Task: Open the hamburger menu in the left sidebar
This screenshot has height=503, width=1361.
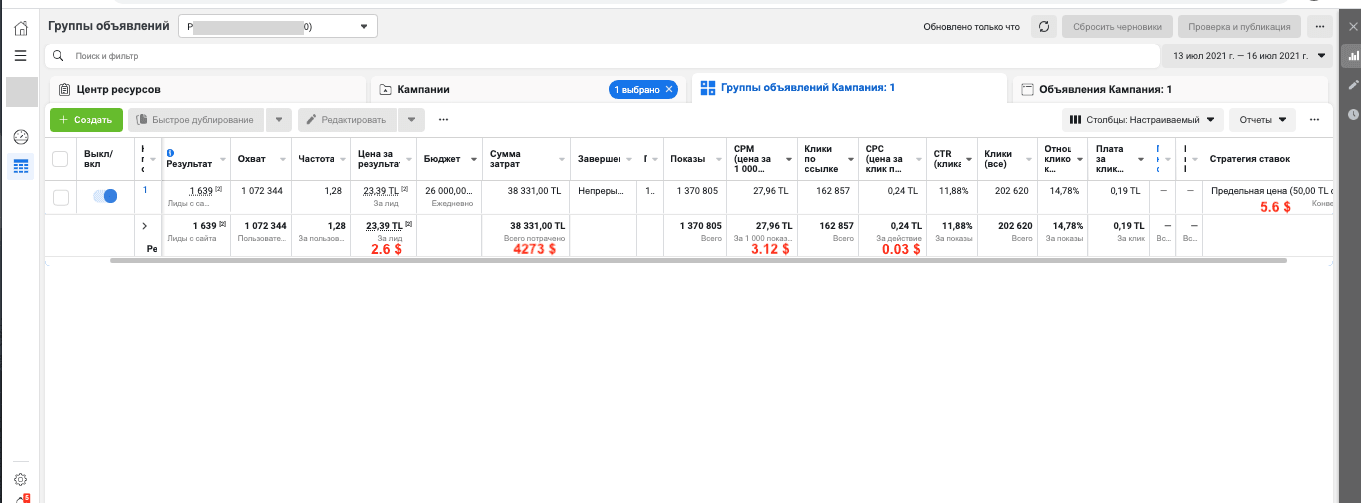Action: coord(20,56)
